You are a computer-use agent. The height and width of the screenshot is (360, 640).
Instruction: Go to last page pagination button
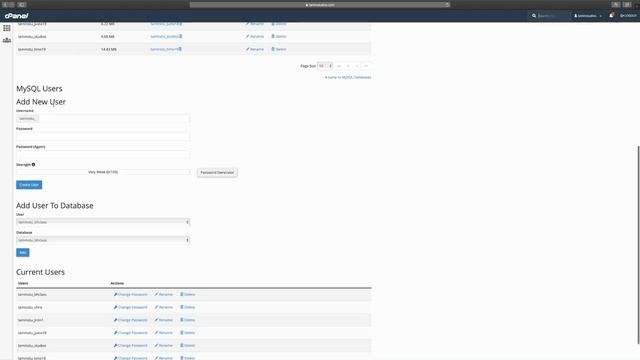pyautogui.click(x=366, y=66)
